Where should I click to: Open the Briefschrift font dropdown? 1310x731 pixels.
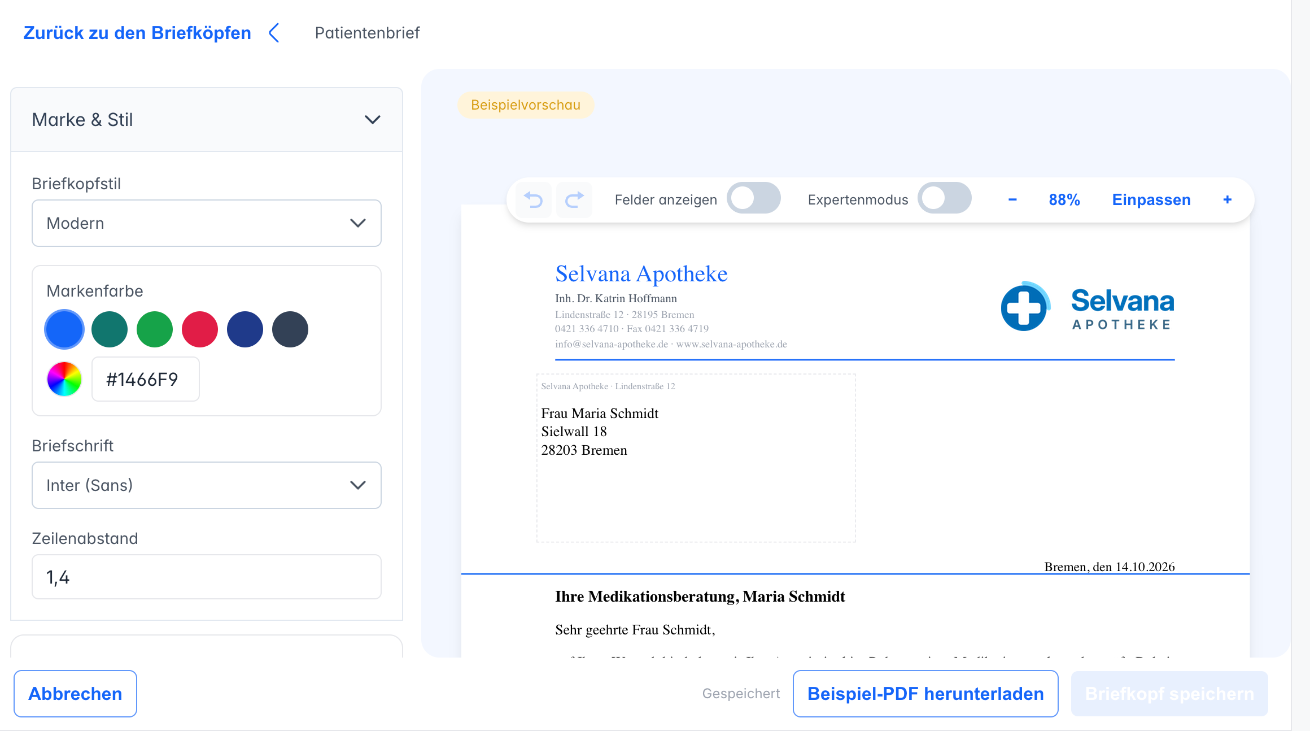pyautogui.click(x=206, y=485)
